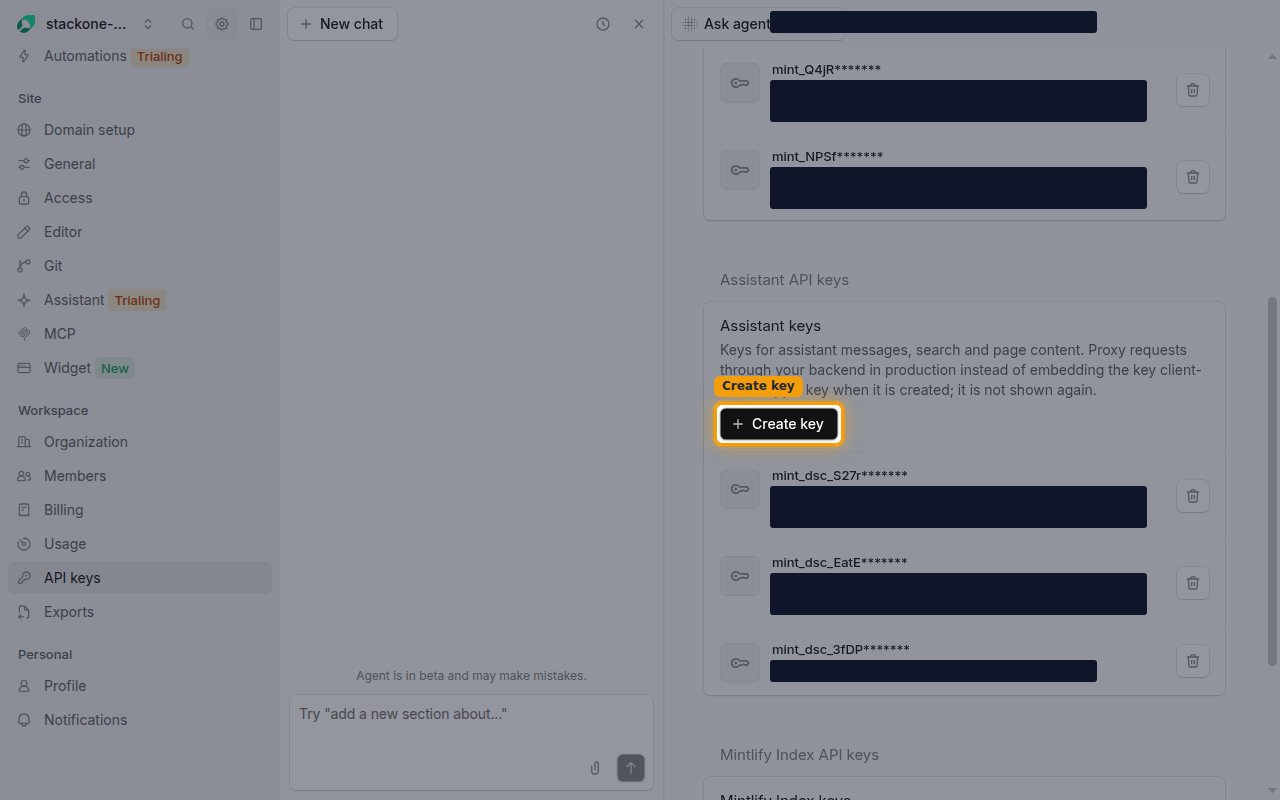Open chat history clock icon
This screenshot has width=1280, height=800.
pos(603,24)
